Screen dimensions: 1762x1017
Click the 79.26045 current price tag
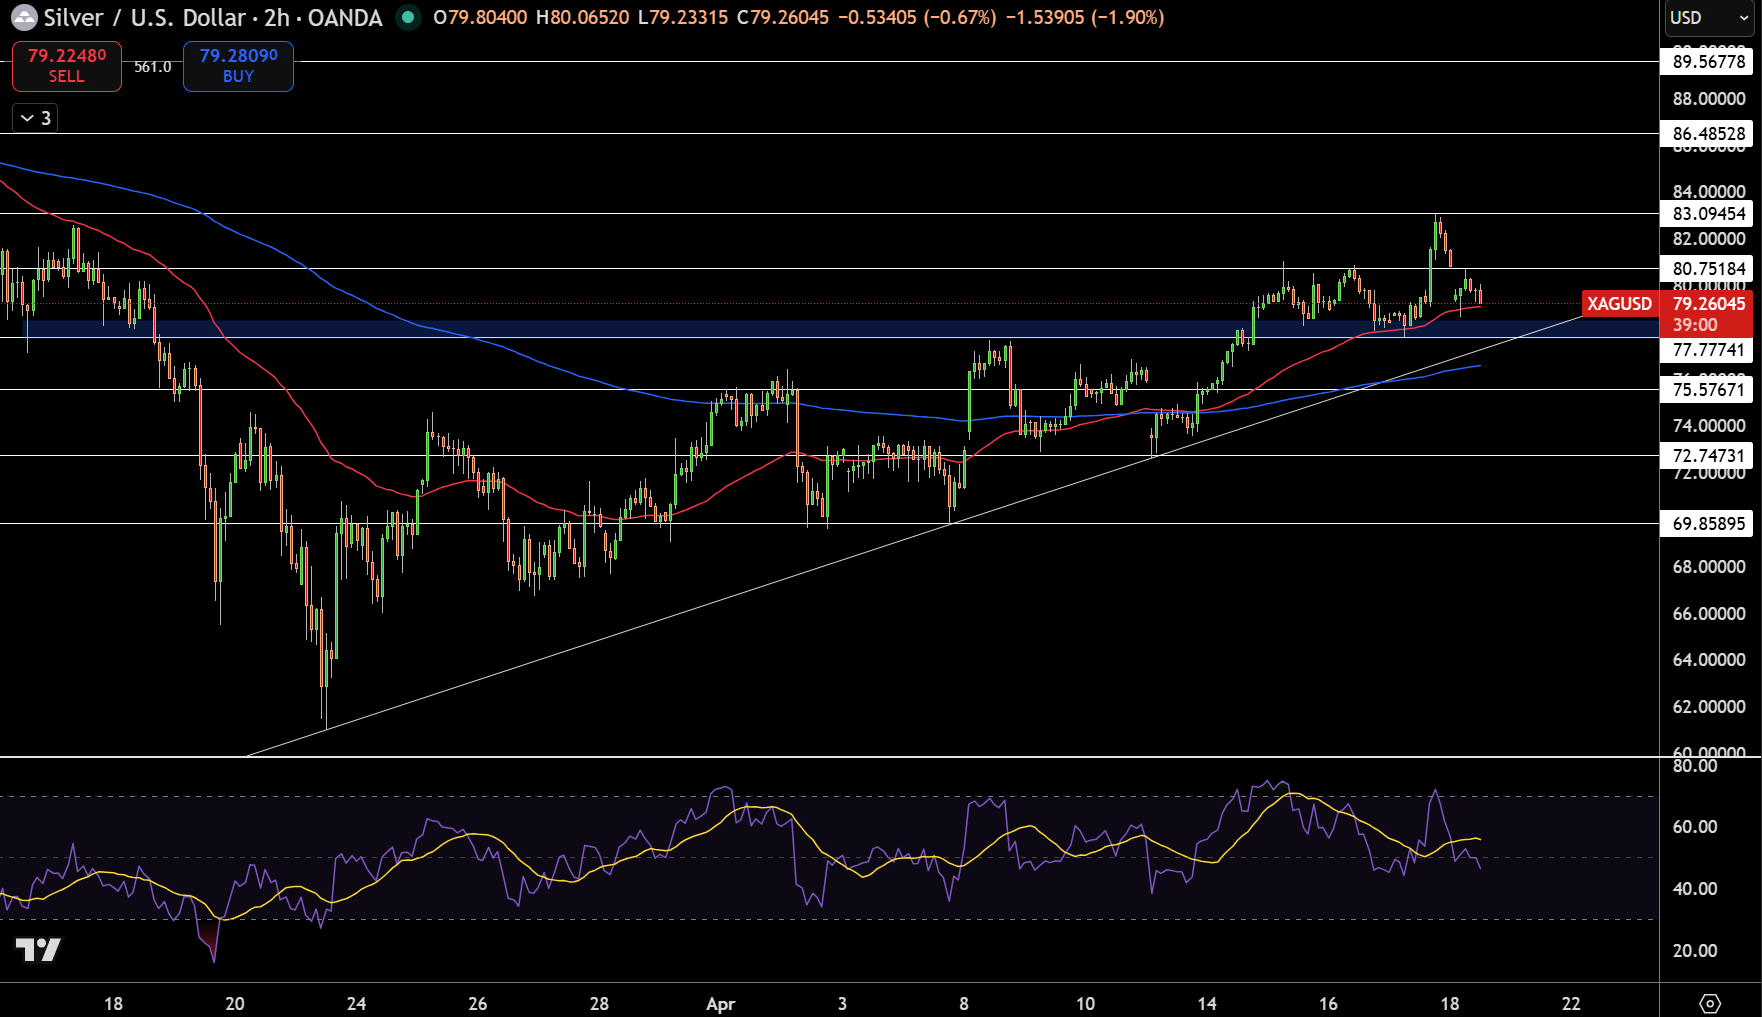(1708, 303)
